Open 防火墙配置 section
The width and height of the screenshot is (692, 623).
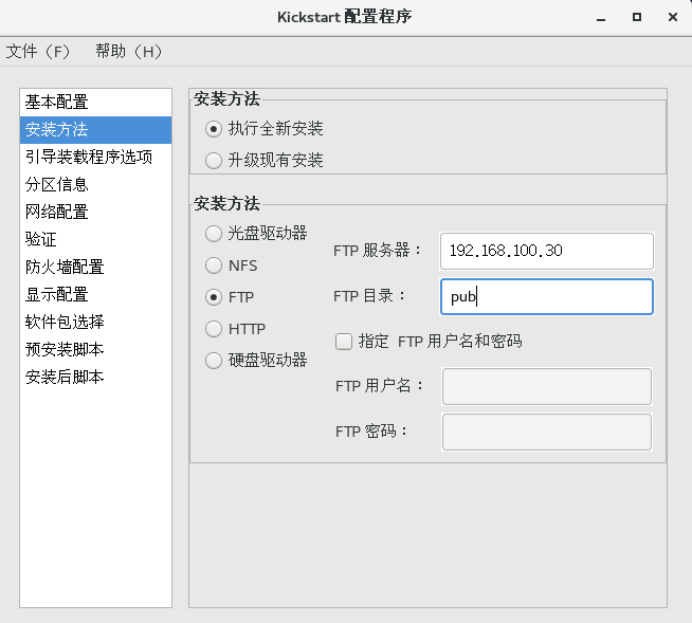pyautogui.click(x=95, y=267)
